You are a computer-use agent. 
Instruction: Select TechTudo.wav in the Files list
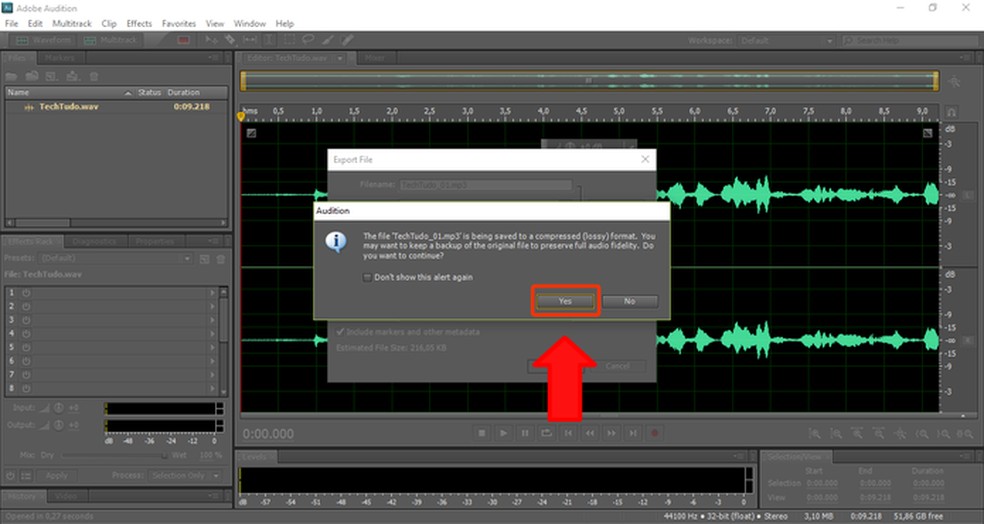click(68, 106)
